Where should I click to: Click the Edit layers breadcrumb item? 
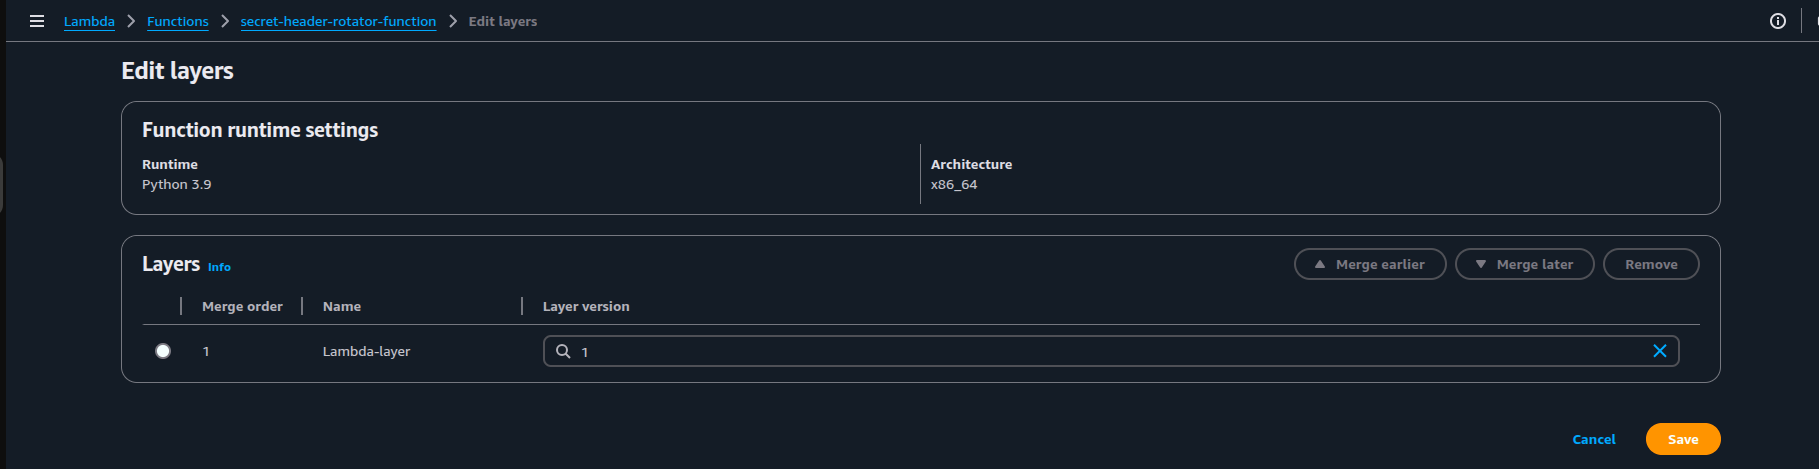tap(503, 21)
